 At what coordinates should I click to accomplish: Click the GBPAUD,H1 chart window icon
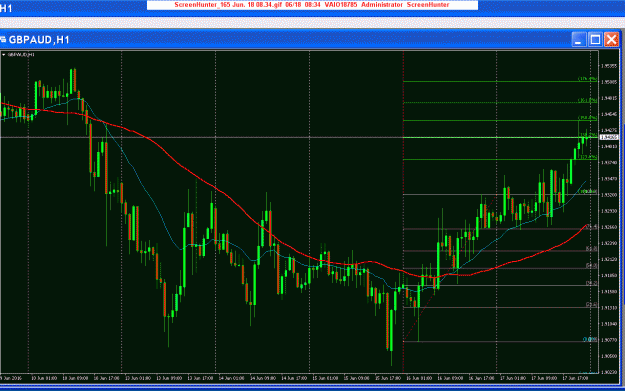(x=3, y=39)
